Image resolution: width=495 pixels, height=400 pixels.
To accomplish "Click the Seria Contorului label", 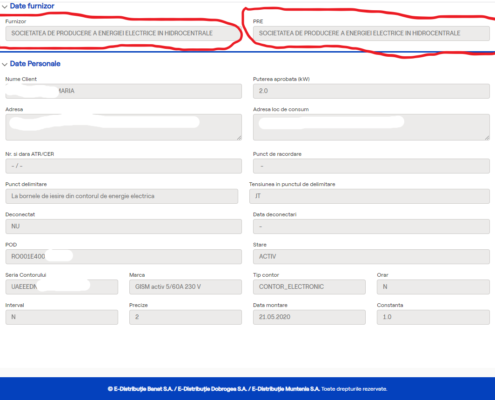I will tap(26, 275).
